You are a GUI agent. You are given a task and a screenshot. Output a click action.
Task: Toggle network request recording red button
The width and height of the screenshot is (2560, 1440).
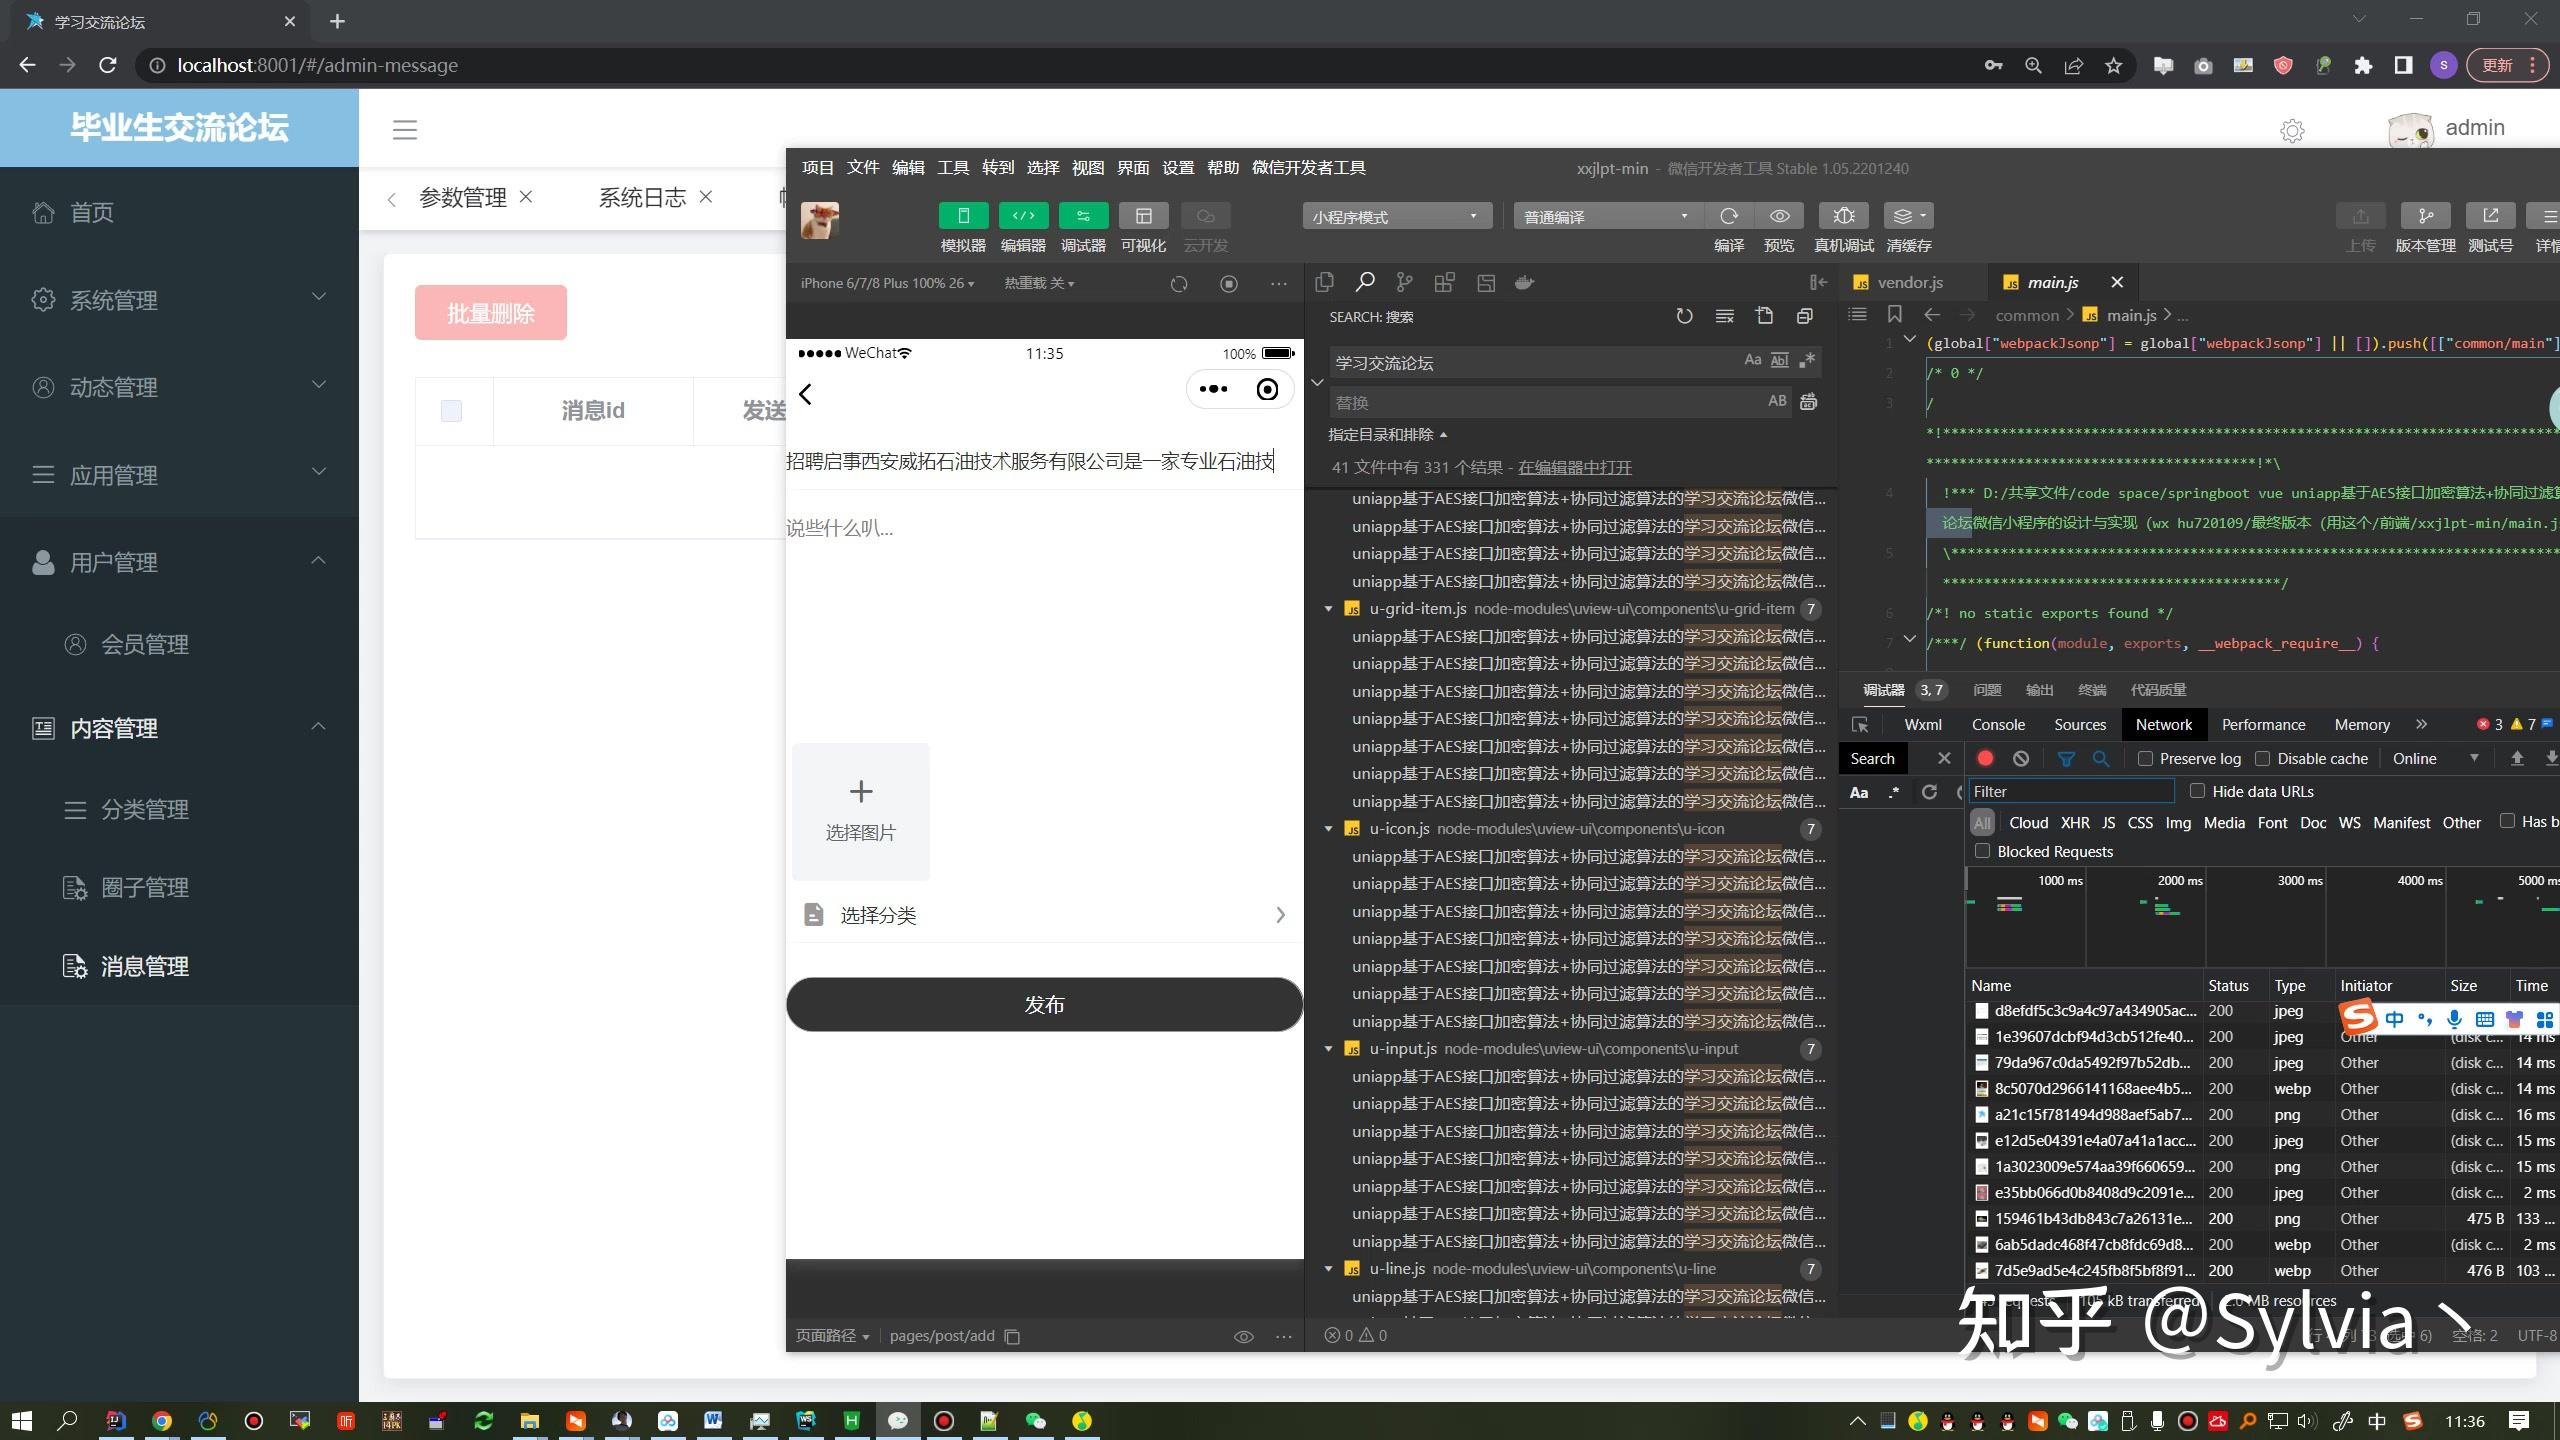[1985, 758]
